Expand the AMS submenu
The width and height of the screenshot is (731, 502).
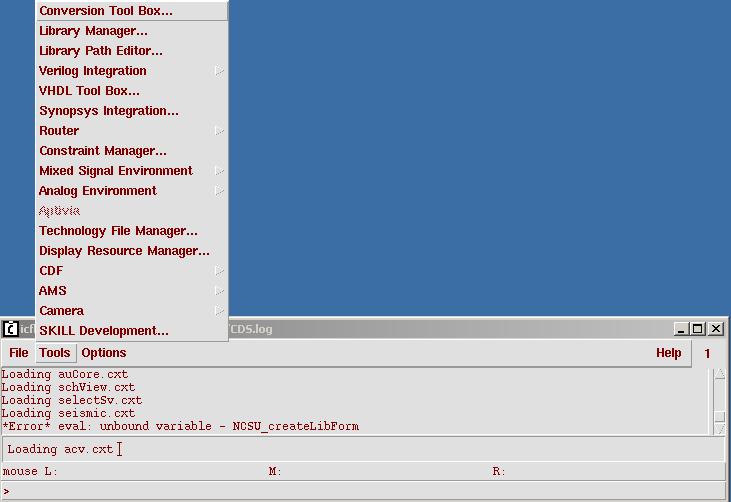[53, 291]
